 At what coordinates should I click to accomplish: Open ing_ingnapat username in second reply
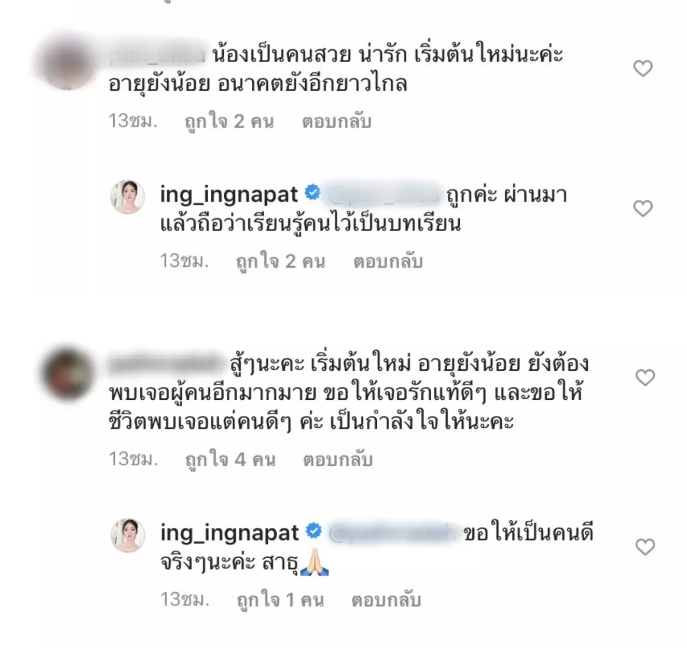(230, 533)
